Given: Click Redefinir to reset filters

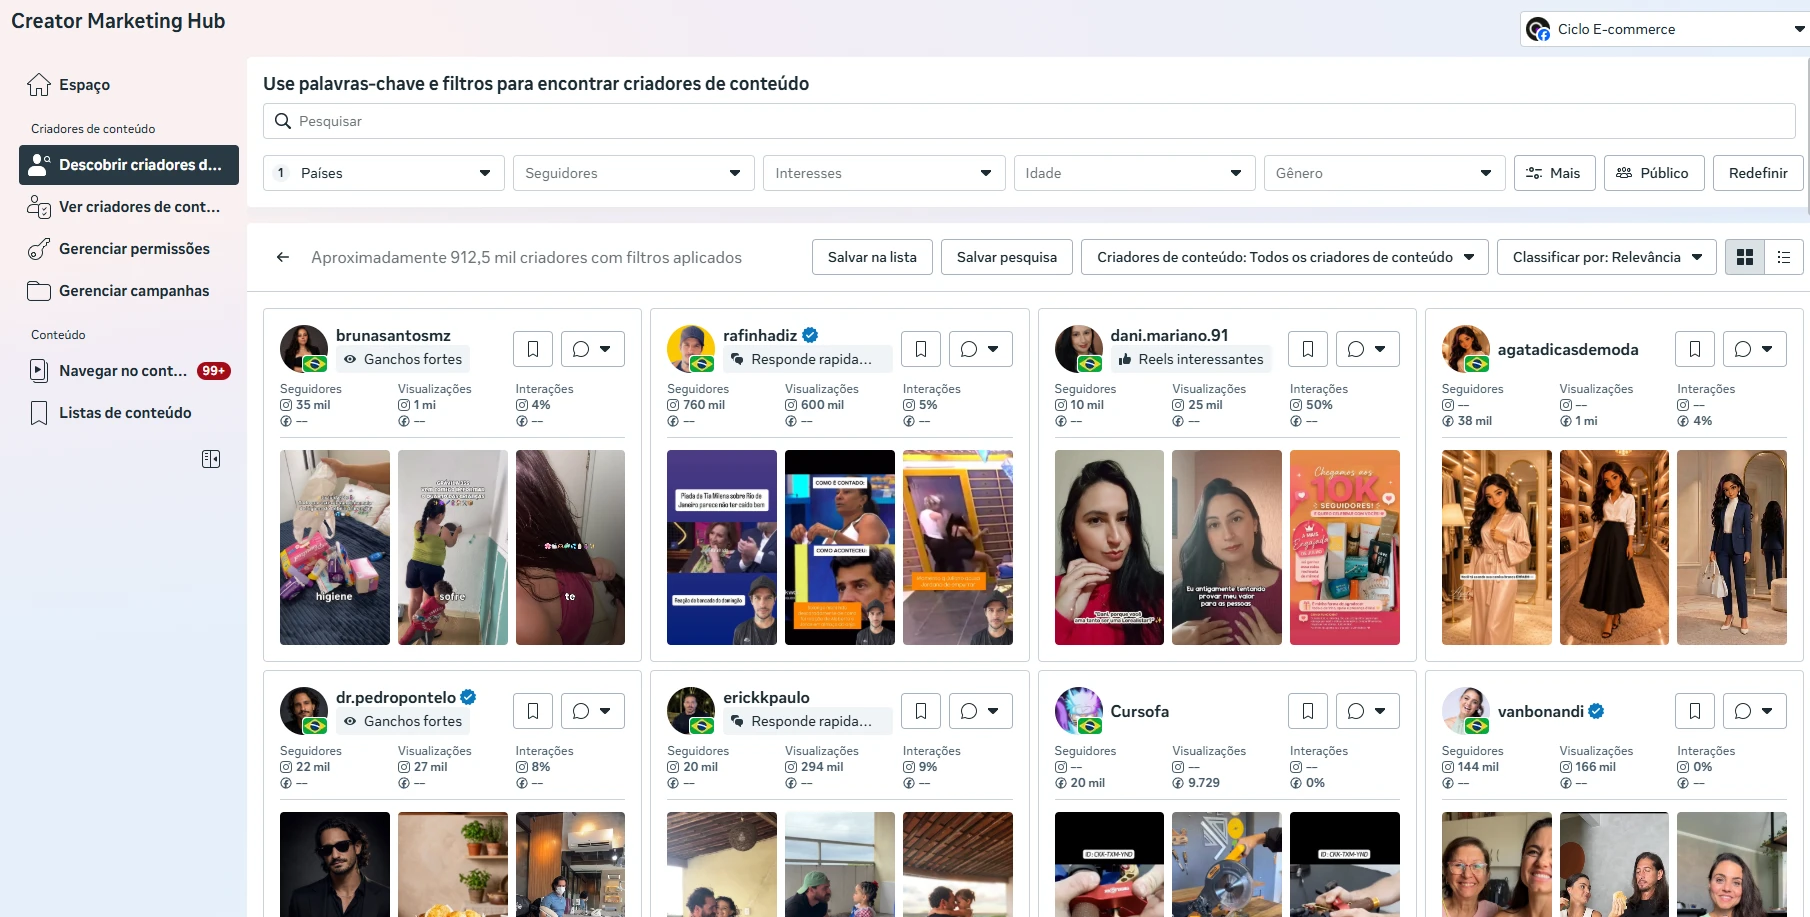Looking at the screenshot, I should 1758,173.
